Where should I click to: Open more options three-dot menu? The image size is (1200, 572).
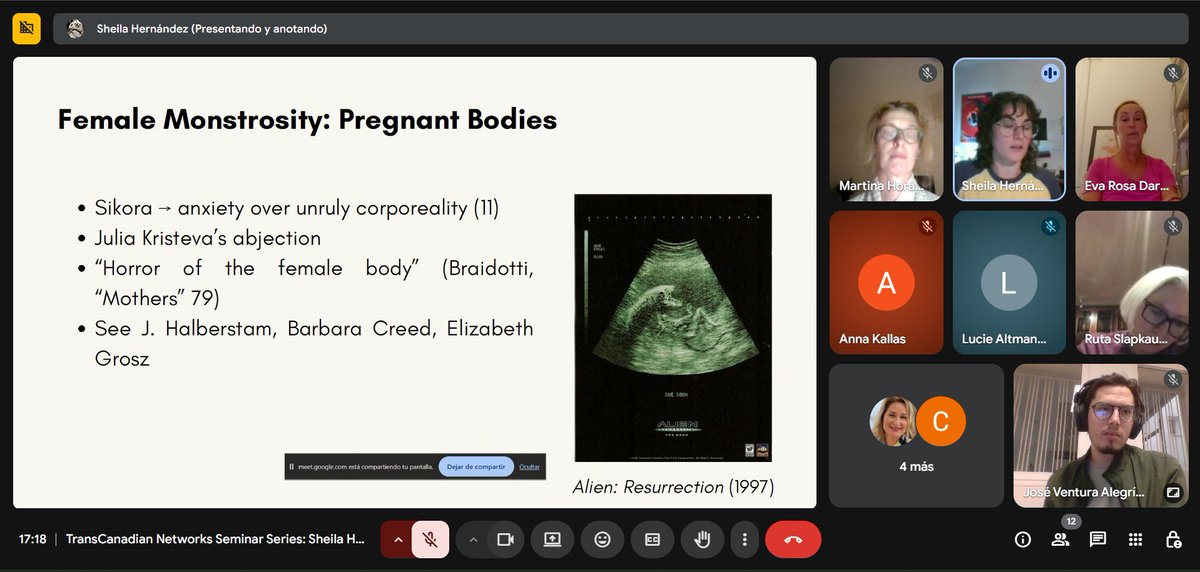coord(744,539)
